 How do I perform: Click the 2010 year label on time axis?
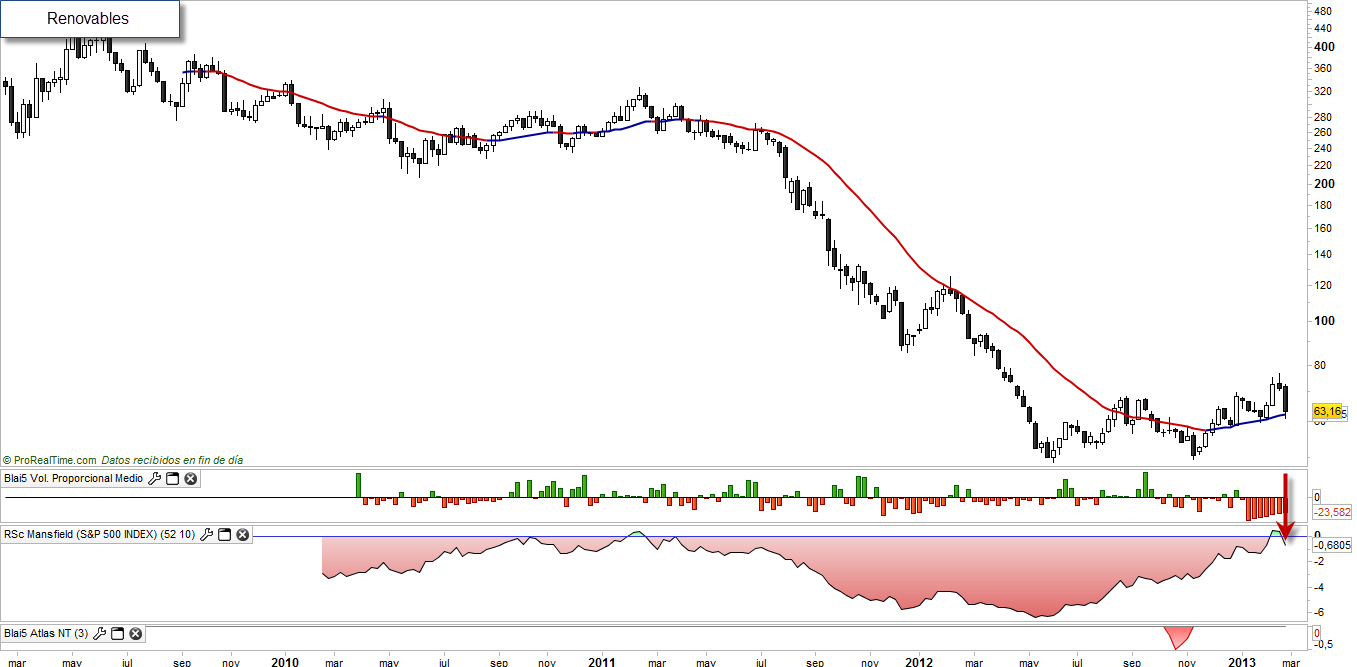tap(285, 661)
